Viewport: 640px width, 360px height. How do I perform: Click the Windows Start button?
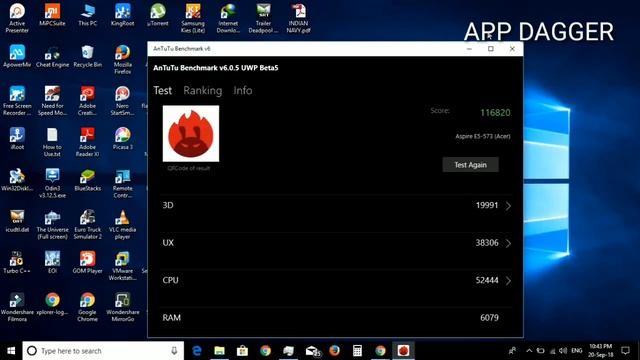point(11,351)
